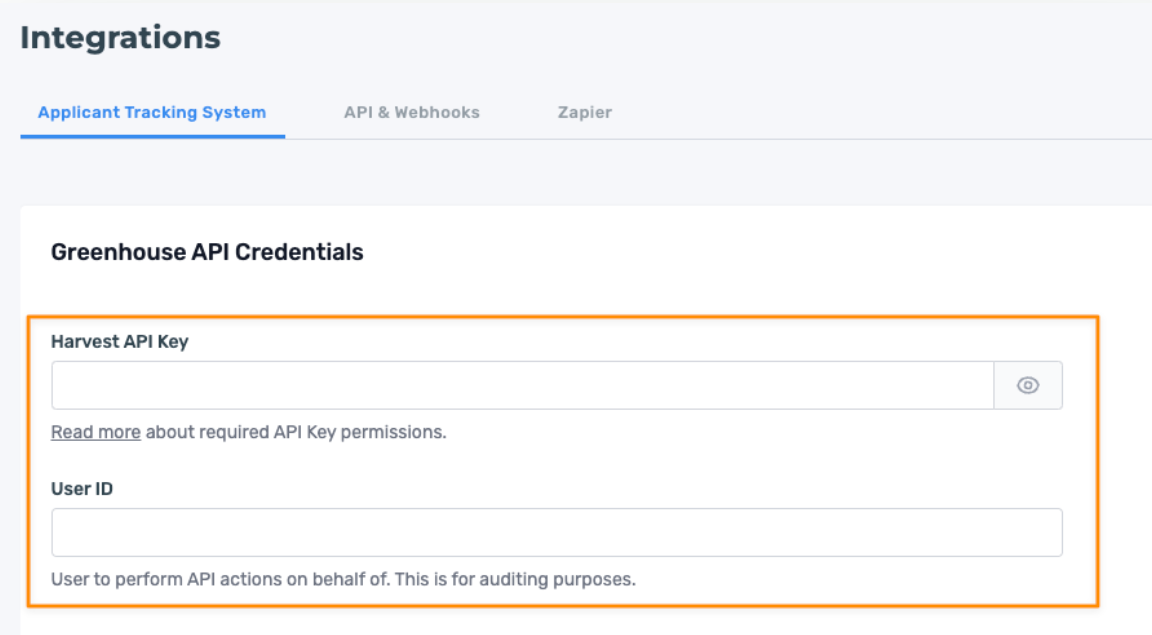Select the Harvest API Key label
This screenshot has height=635, width=1152.
click(120, 342)
